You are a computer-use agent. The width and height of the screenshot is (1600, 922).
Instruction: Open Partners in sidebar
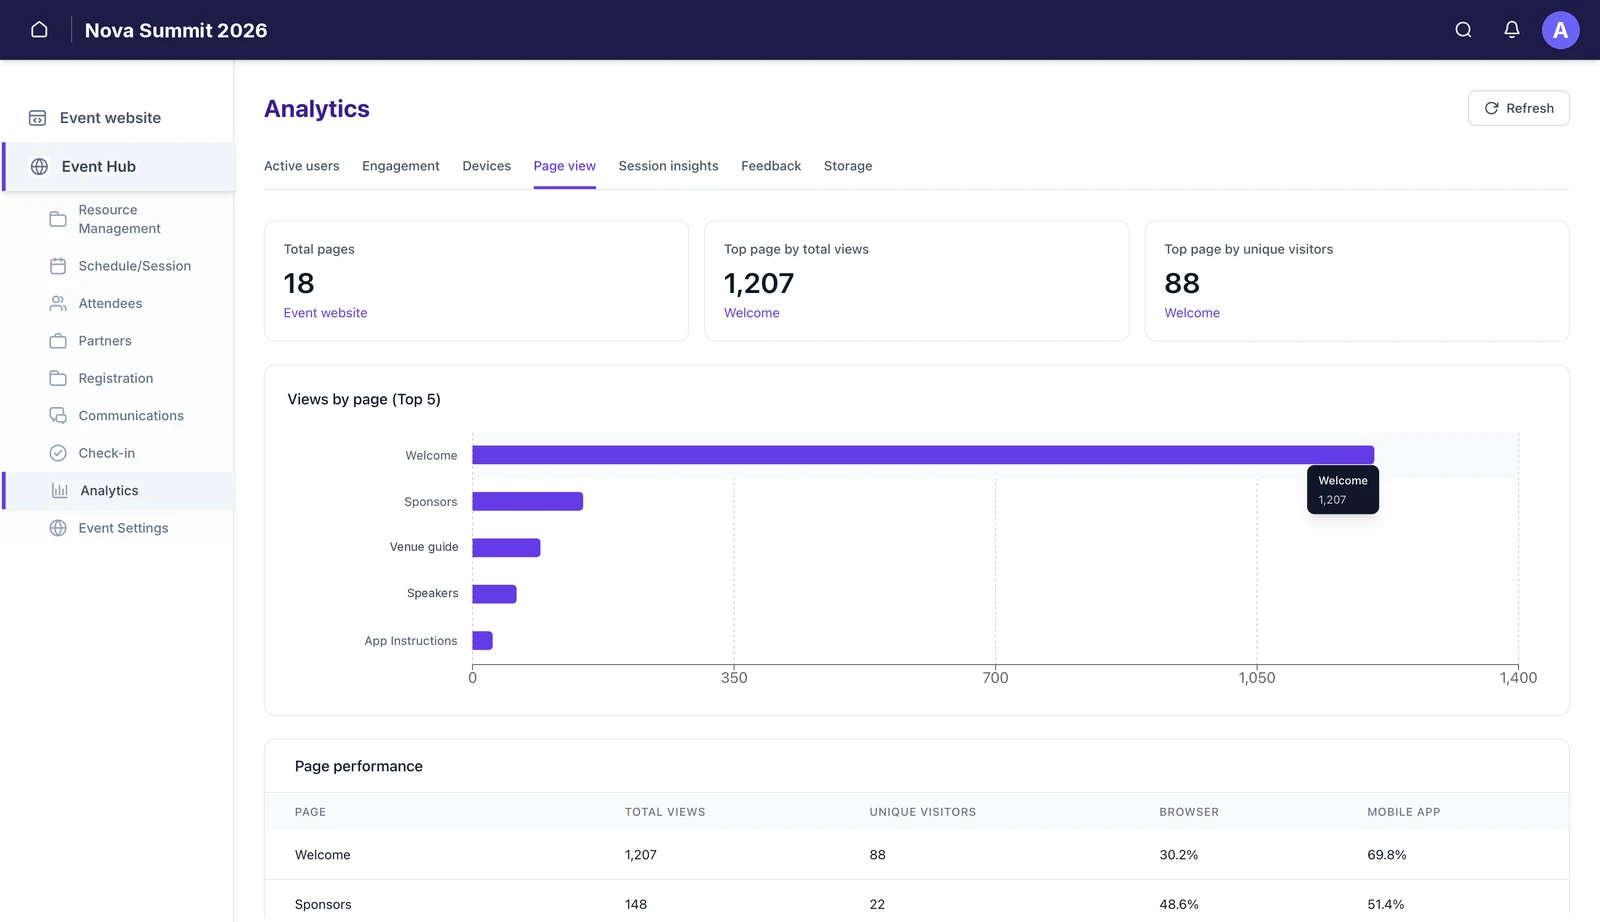click(105, 341)
